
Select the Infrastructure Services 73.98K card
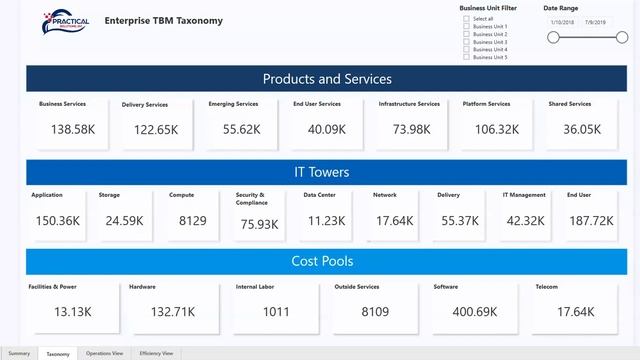411,124
